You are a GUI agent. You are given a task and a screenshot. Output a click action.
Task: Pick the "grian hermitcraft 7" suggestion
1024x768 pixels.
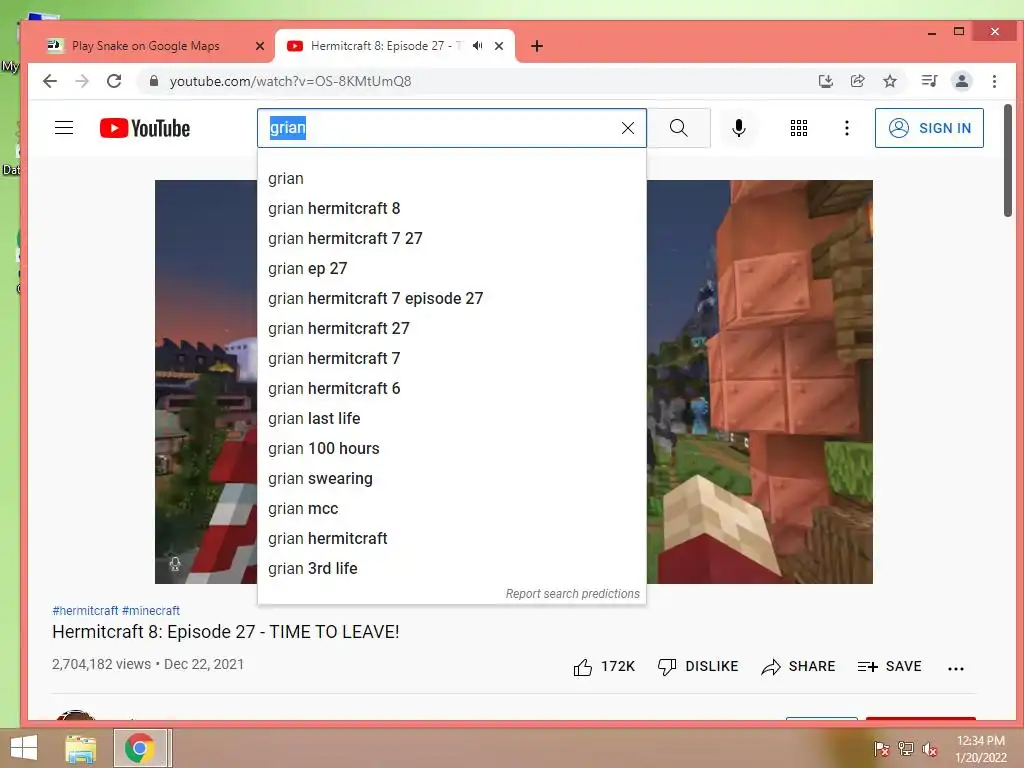tap(451, 359)
